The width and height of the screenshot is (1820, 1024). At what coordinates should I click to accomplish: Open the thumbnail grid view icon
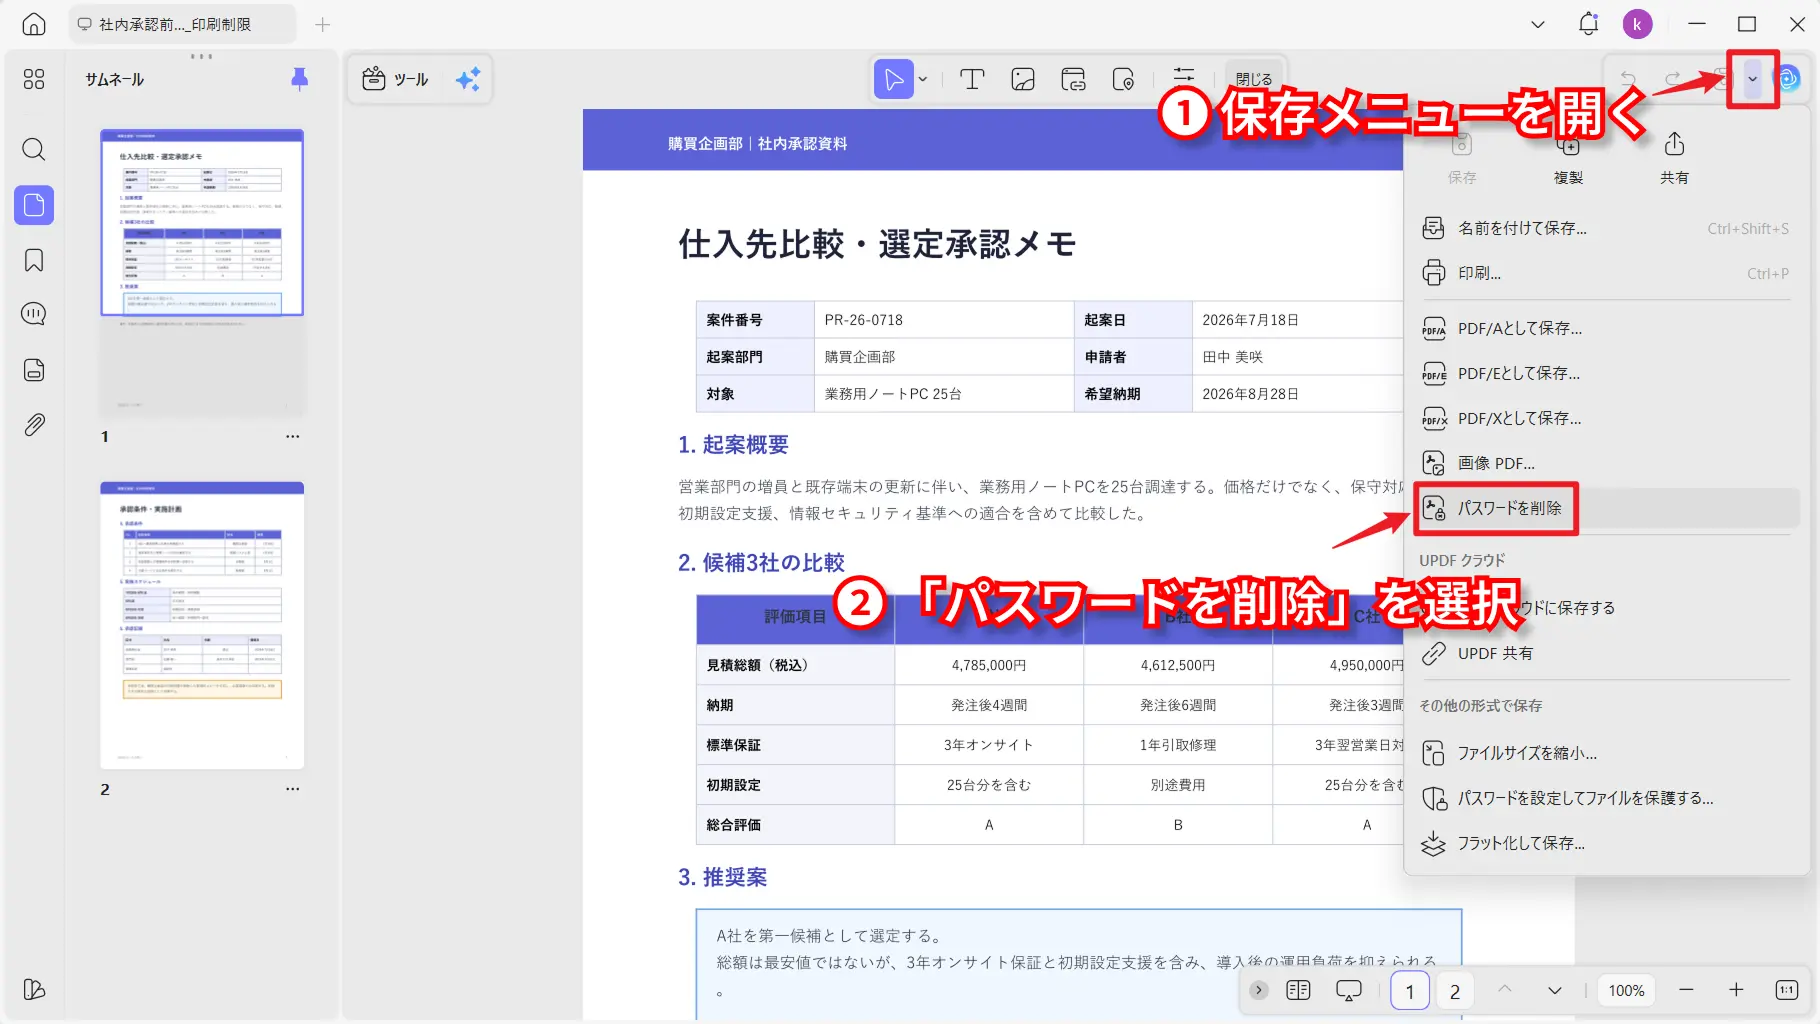[34, 79]
